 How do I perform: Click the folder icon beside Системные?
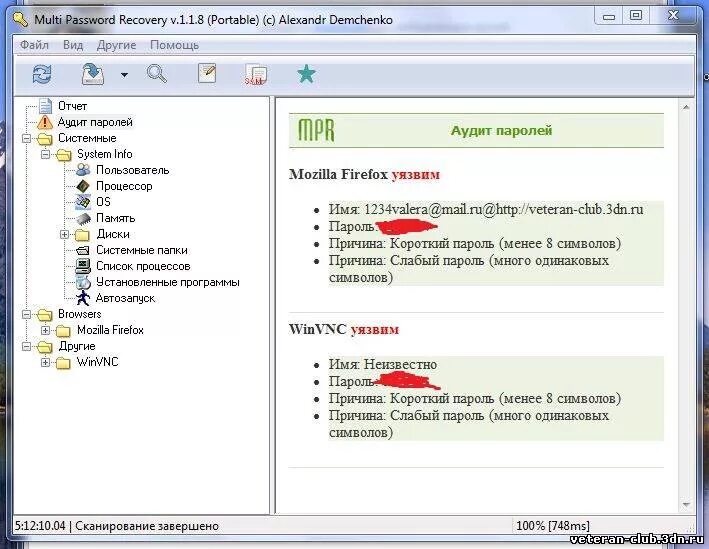[x=45, y=139]
